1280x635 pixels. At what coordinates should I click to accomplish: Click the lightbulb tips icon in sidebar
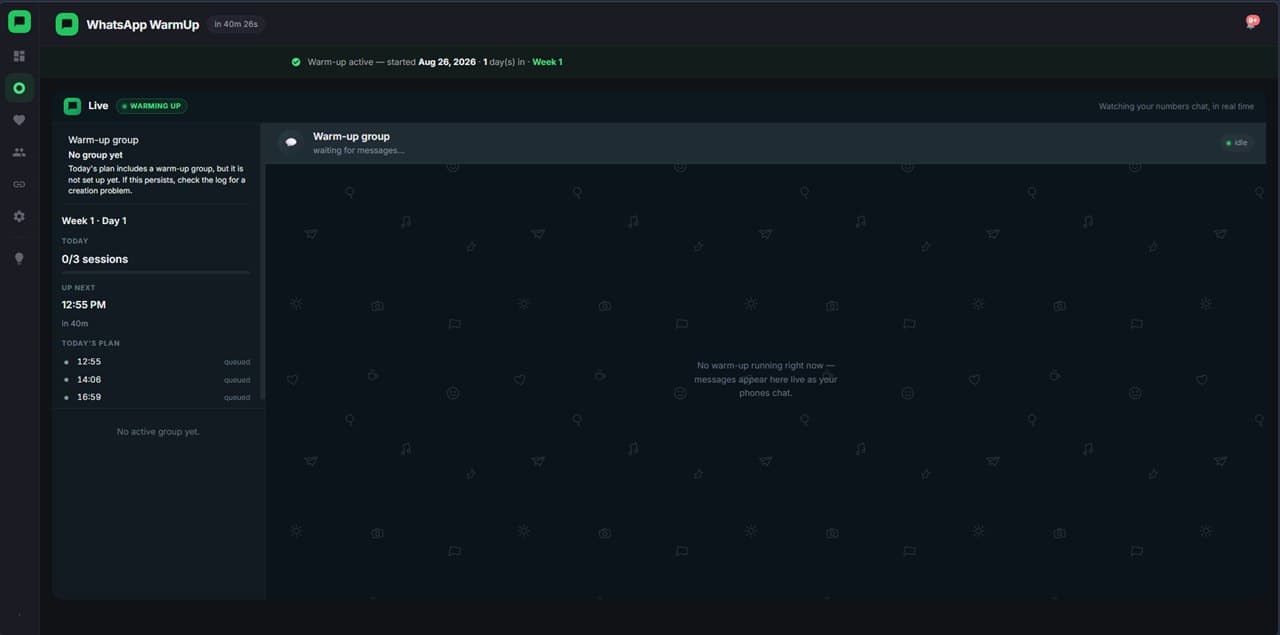click(x=19, y=258)
